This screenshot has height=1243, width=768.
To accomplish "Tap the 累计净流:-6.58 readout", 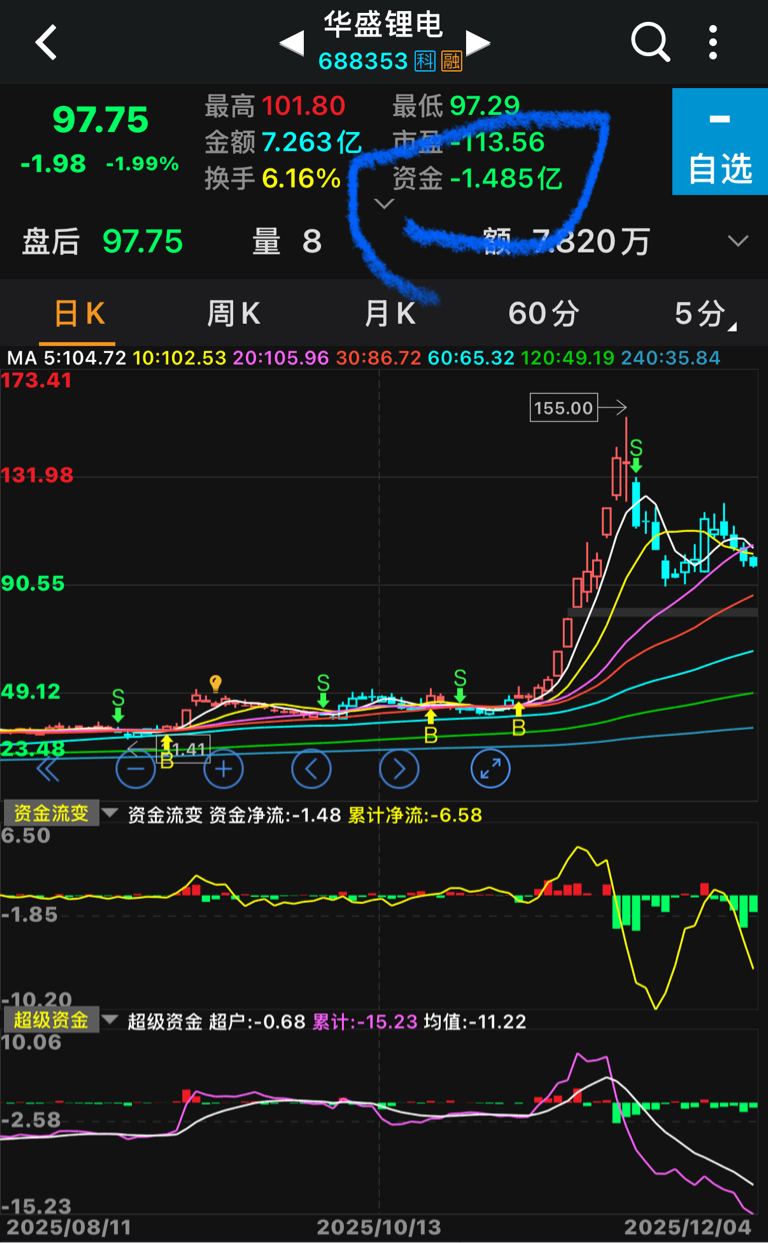I will (415, 815).
